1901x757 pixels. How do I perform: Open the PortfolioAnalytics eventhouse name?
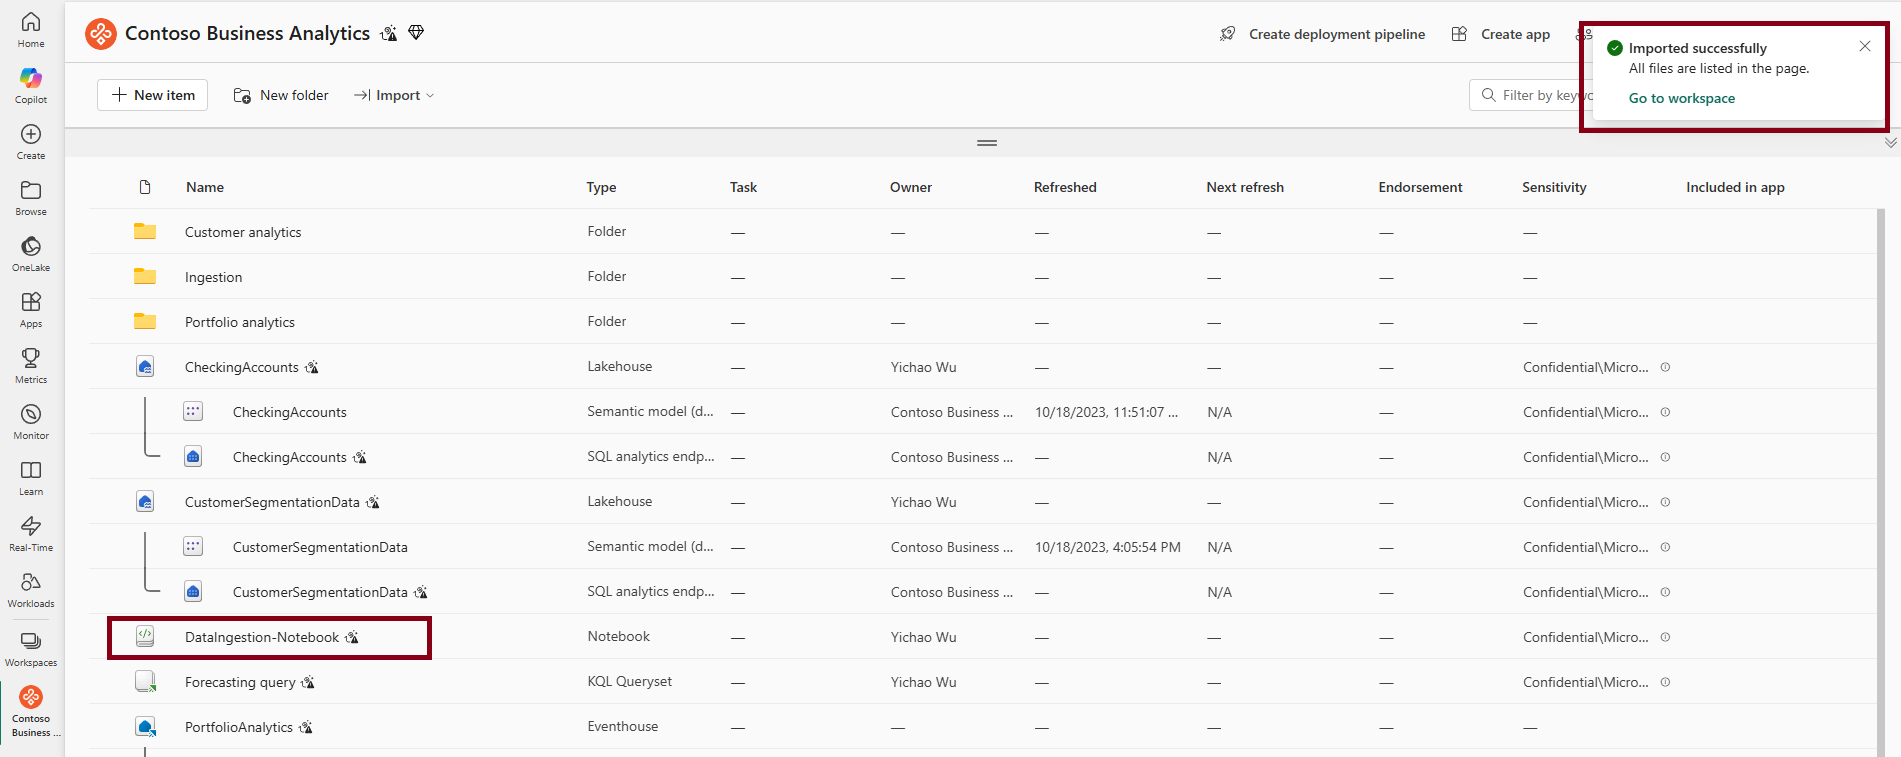pyautogui.click(x=239, y=727)
